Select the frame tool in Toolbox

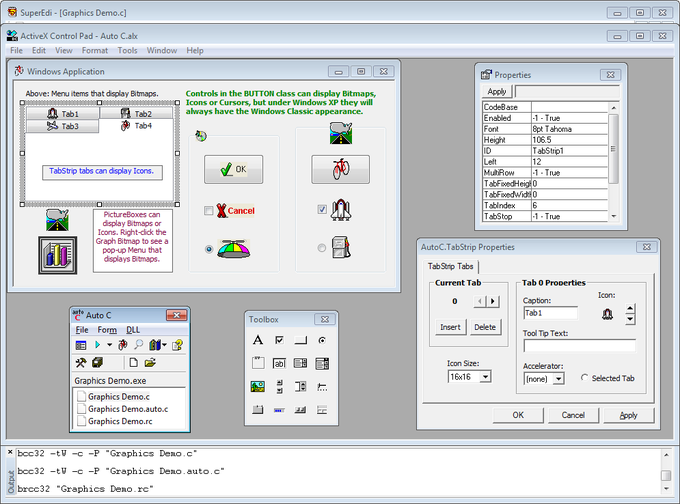click(x=258, y=363)
